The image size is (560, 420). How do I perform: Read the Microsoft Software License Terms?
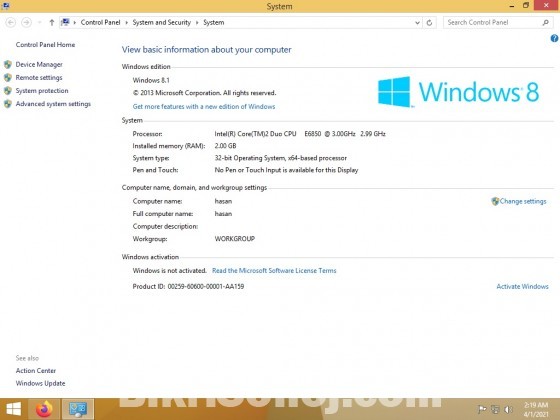(x=274, y=271)
